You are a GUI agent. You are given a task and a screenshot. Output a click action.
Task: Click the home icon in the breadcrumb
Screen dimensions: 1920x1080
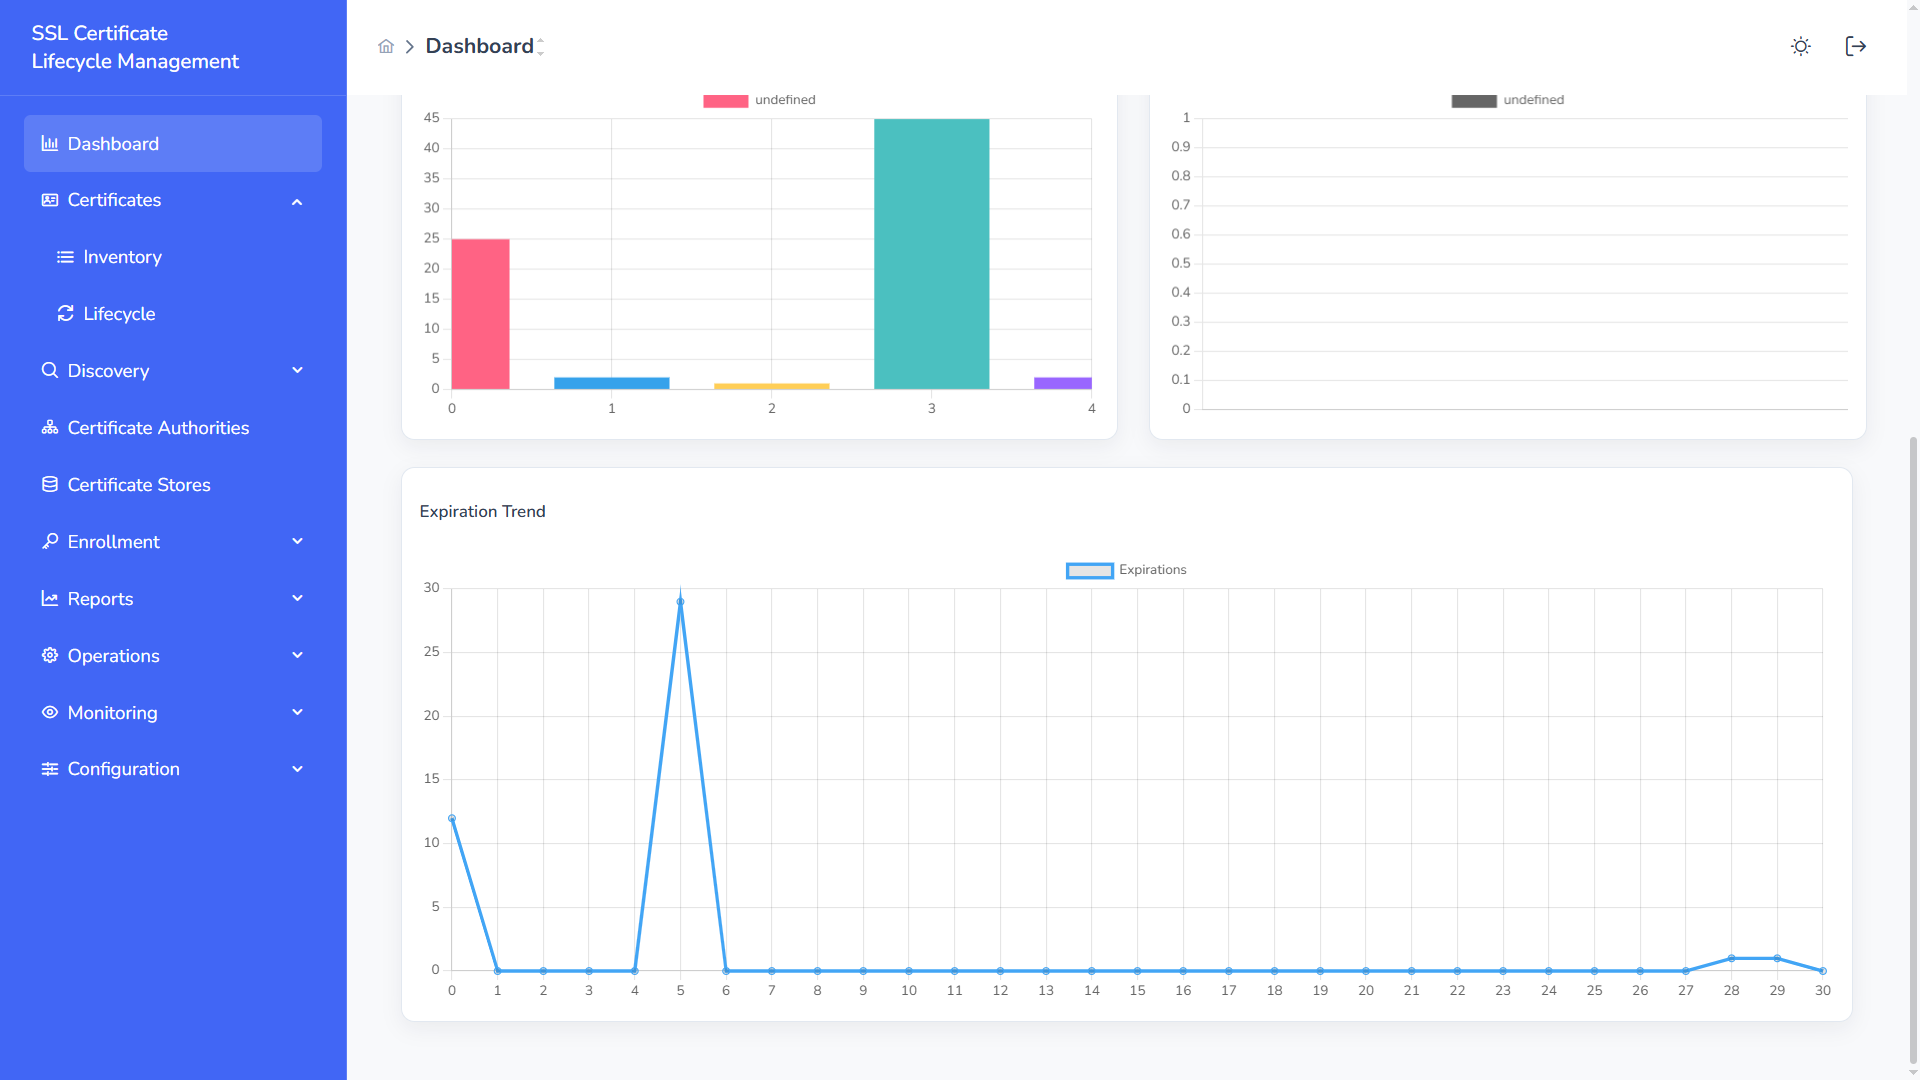[x=385, y=46]
